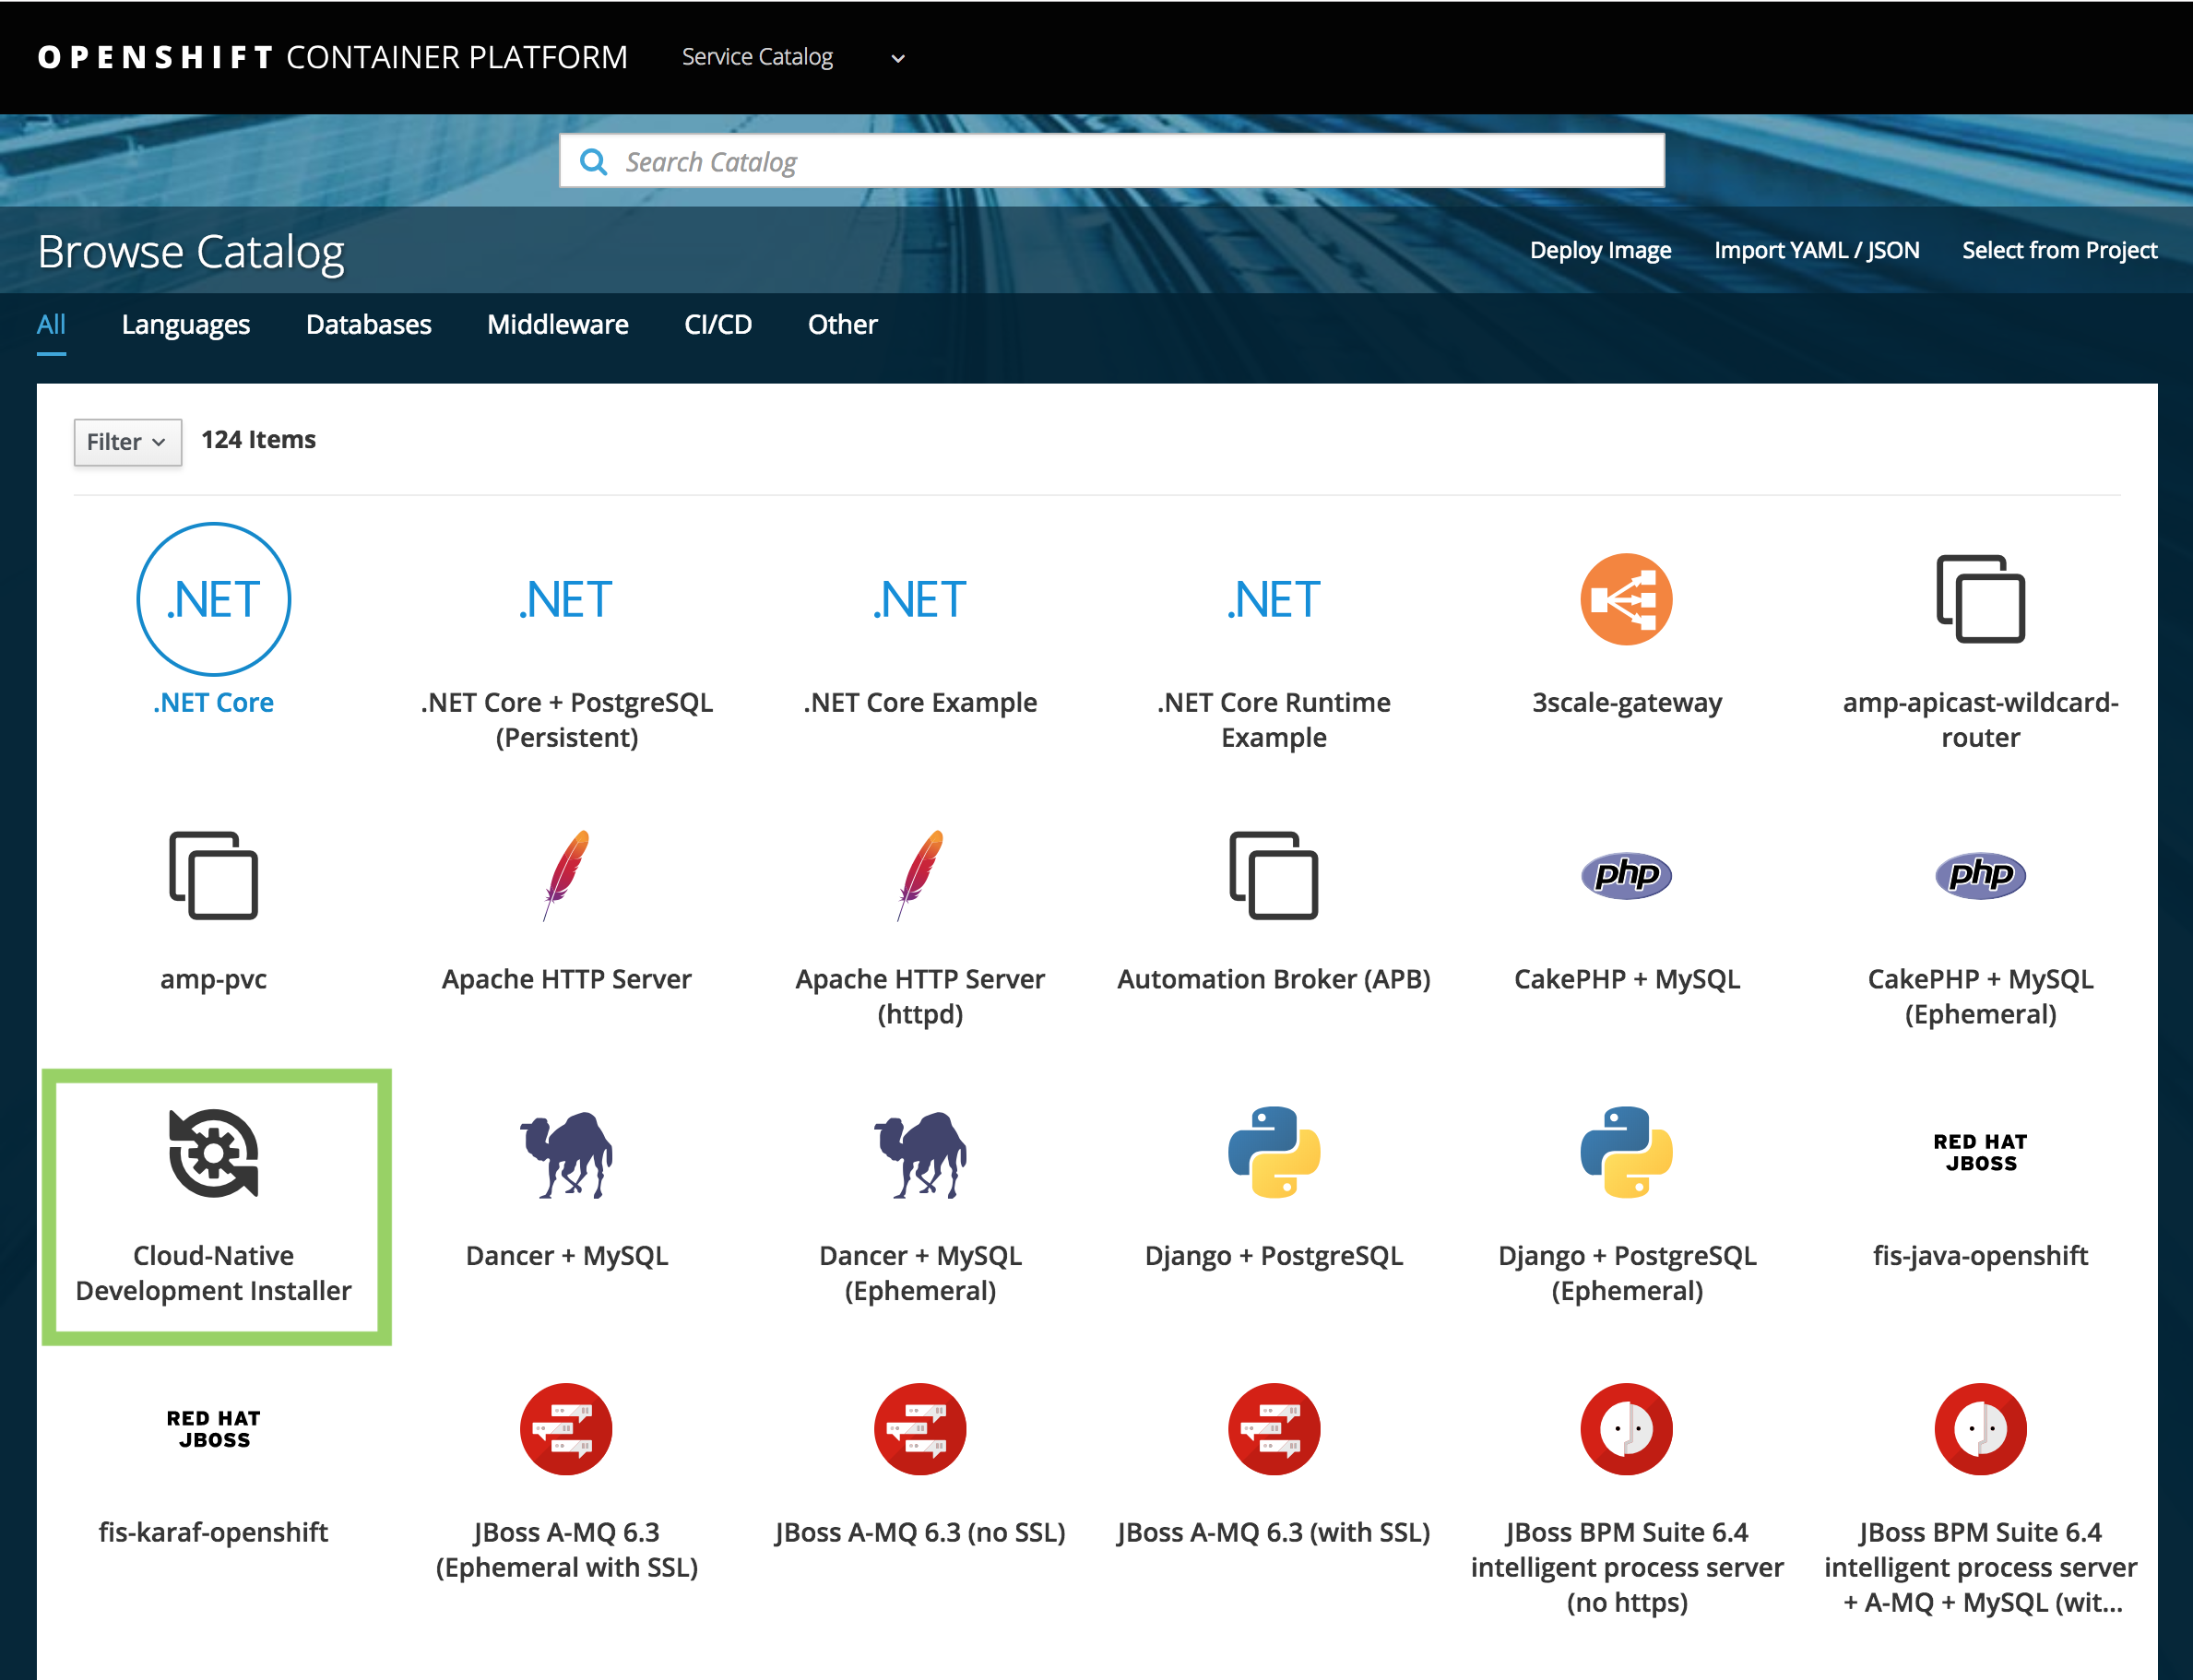Select the .NET Core + PostgreSQL (Persistent) icon

(x=566, y=599)
